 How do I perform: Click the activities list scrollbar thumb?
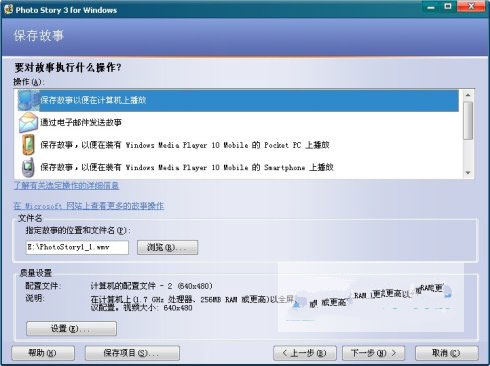[x=468, y=120]
